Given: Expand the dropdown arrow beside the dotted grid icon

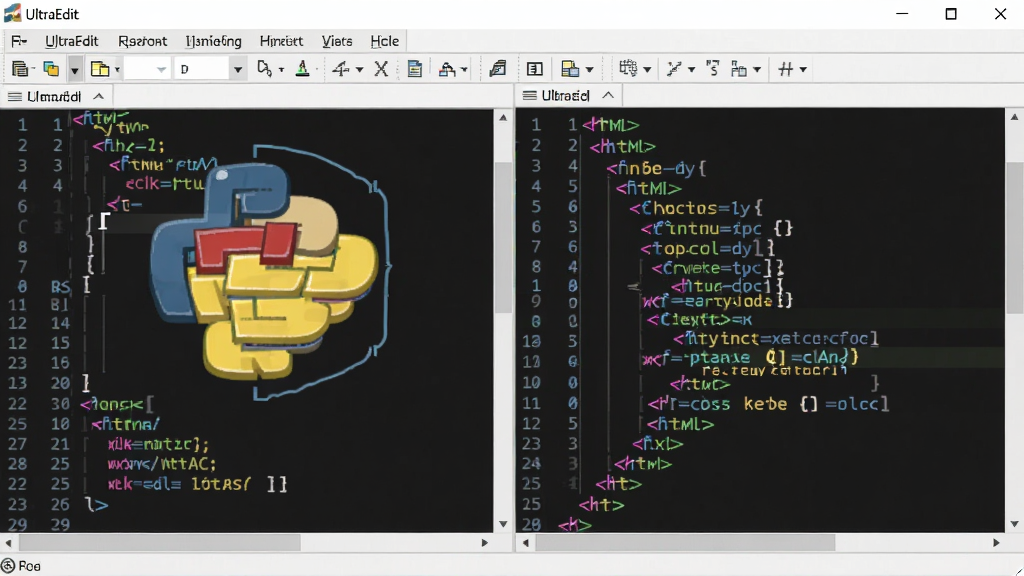Looking at the screenshot, I should [647, 69].
